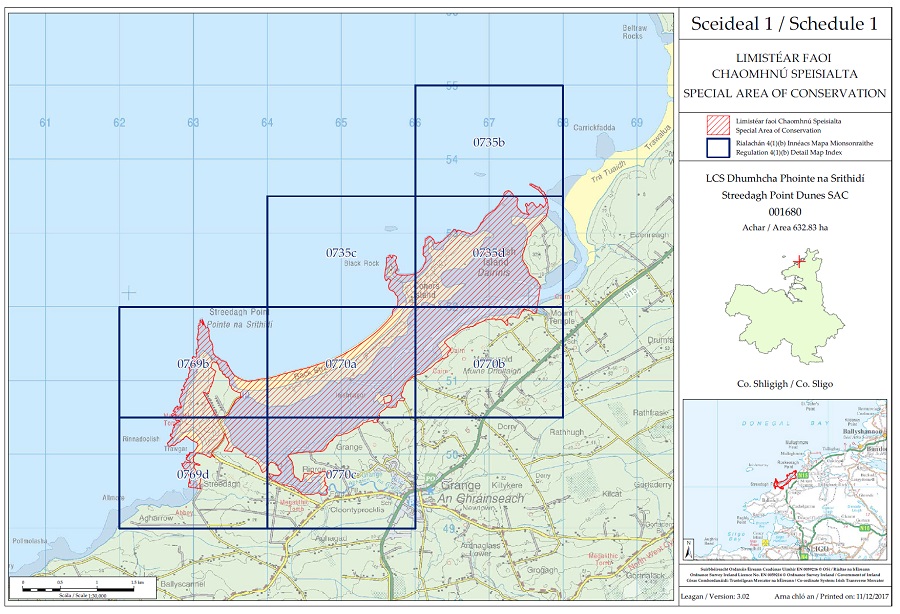Select detail map tile 0735c

(341, 252)
